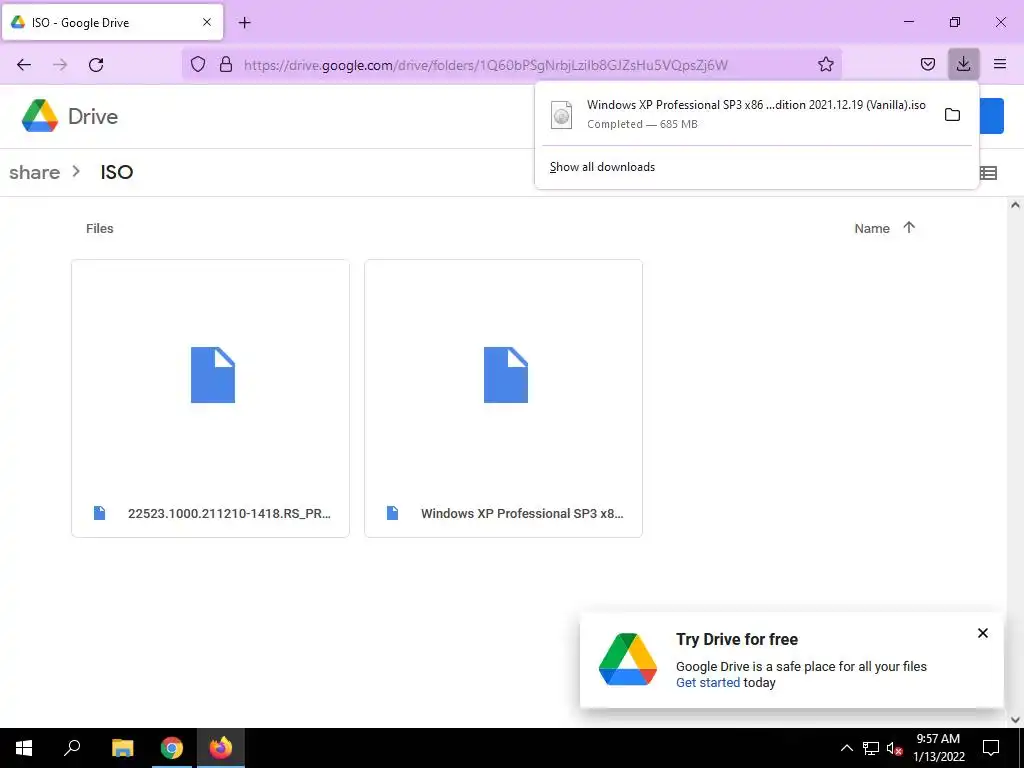The height and width of the screenshot is (768, 1024).
Task: Open Windows taskbar search
Action: [x=72, y=748]
